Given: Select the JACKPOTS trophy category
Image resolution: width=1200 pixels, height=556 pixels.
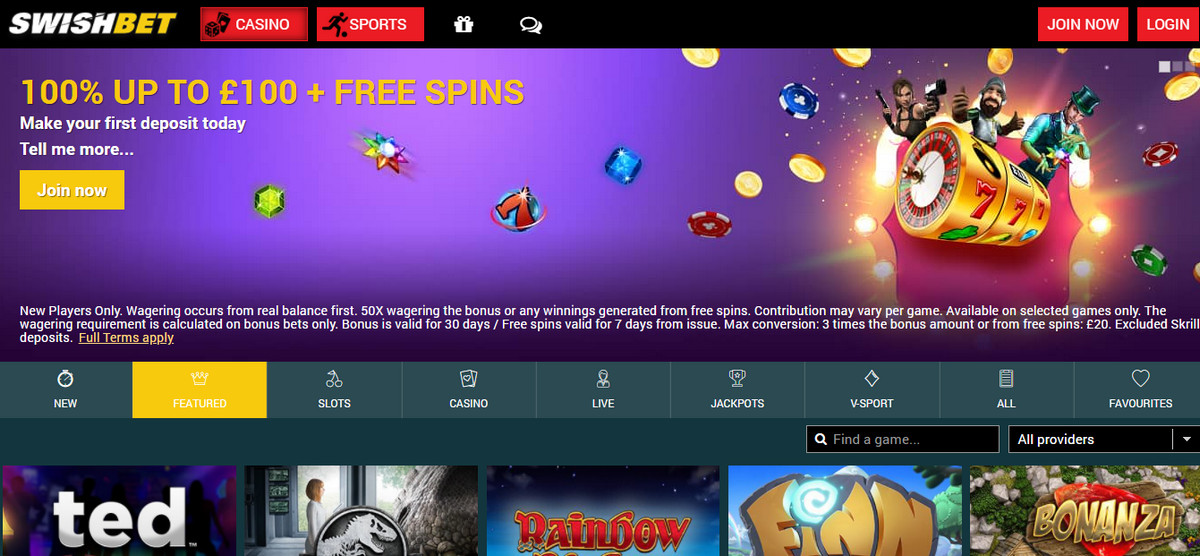Looking at the screenshot, I should coord(737,390).
